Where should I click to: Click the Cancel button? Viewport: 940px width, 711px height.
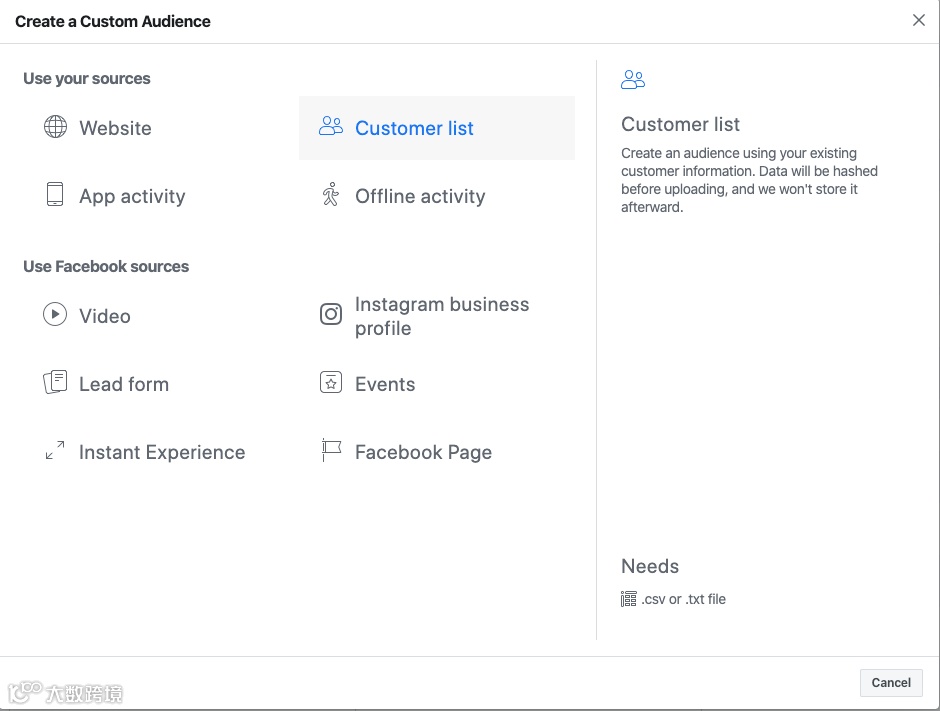coord(891,683)
